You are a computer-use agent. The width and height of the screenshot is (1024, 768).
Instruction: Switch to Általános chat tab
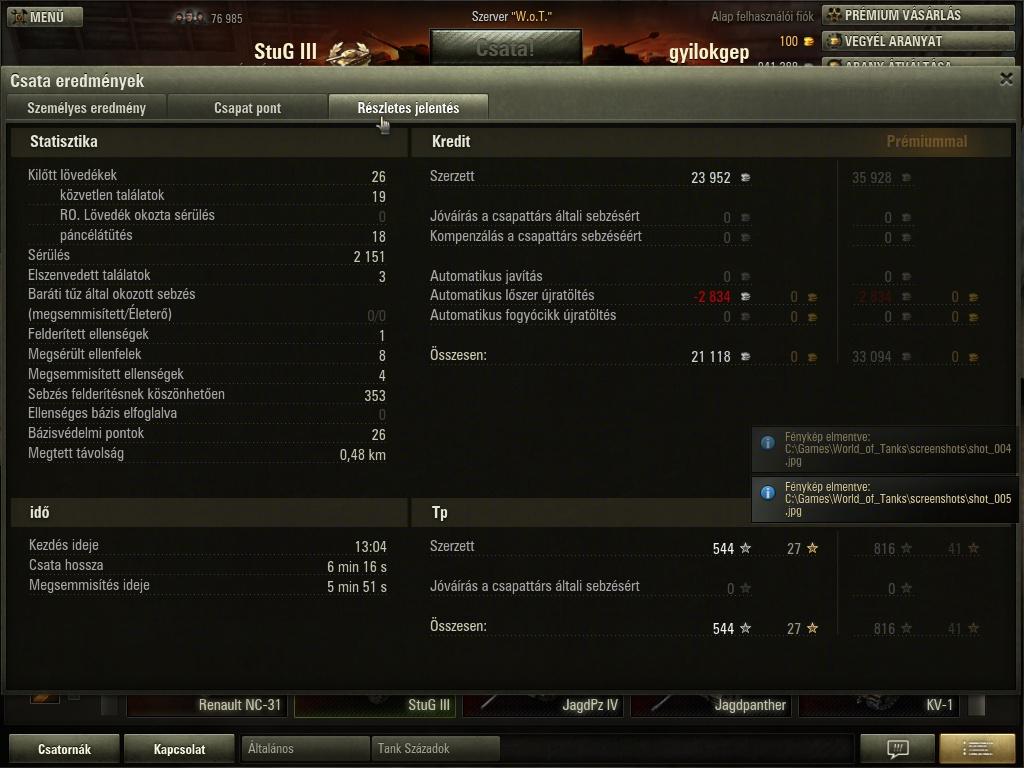coord(305,748)
